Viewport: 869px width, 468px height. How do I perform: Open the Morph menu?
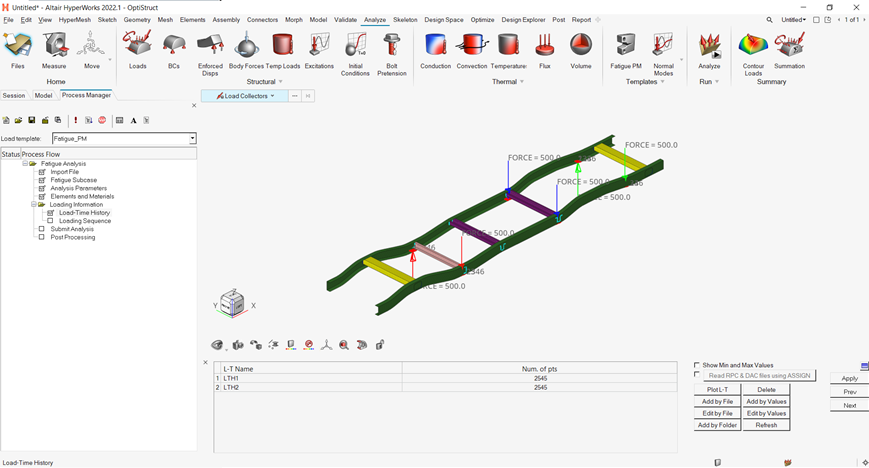(293, 20)
